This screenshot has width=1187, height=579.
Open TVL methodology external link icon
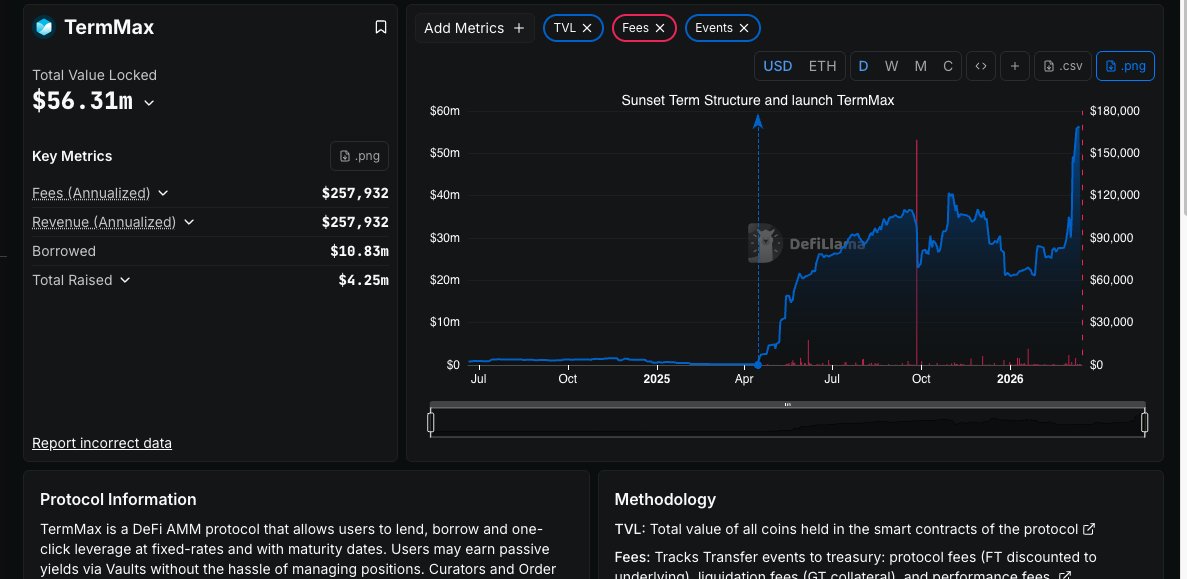(1089, 529)
